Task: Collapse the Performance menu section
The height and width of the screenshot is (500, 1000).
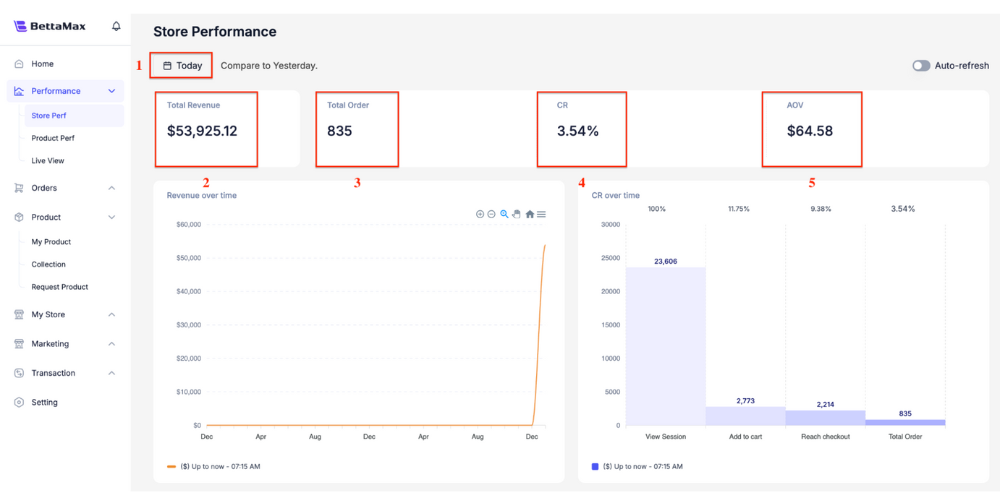Action: [x=112, y=91]
